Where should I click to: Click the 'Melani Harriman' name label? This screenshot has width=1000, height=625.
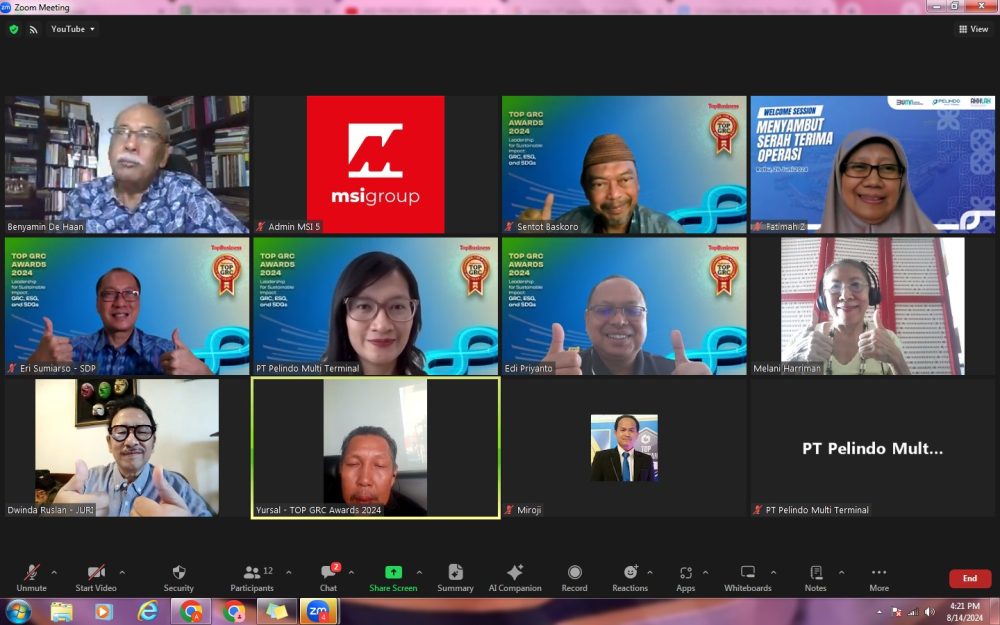787,368
